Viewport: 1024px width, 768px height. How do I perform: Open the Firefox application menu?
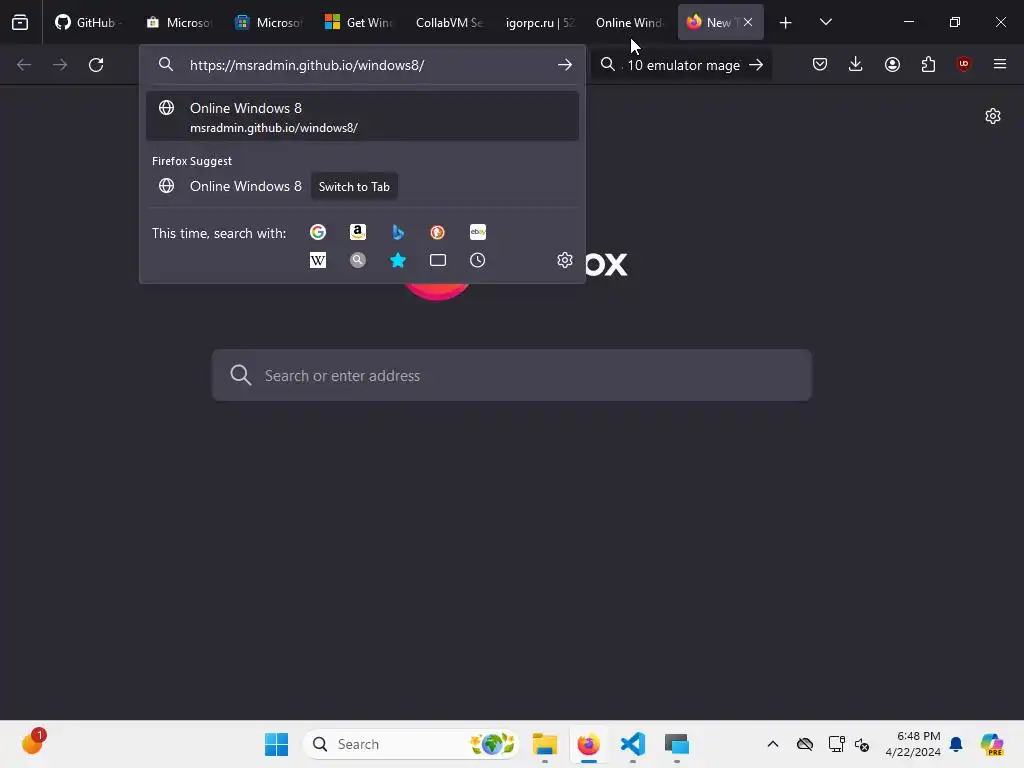(x=1000, y=64)
